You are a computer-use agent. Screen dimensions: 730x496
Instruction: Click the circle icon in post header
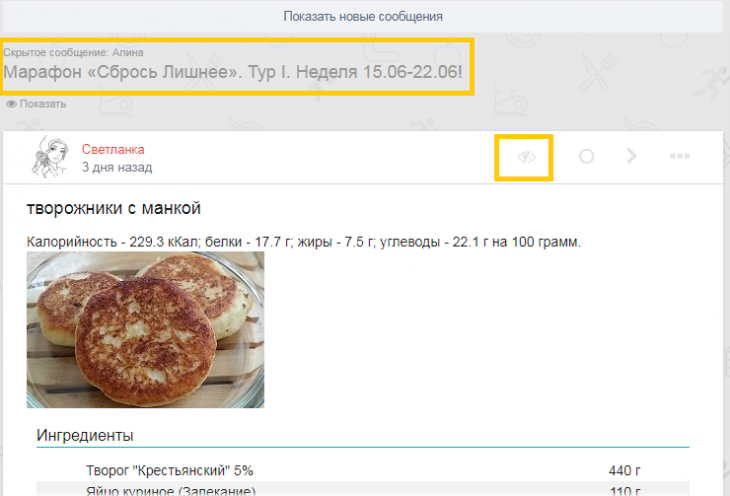click(x=587, y=157)
